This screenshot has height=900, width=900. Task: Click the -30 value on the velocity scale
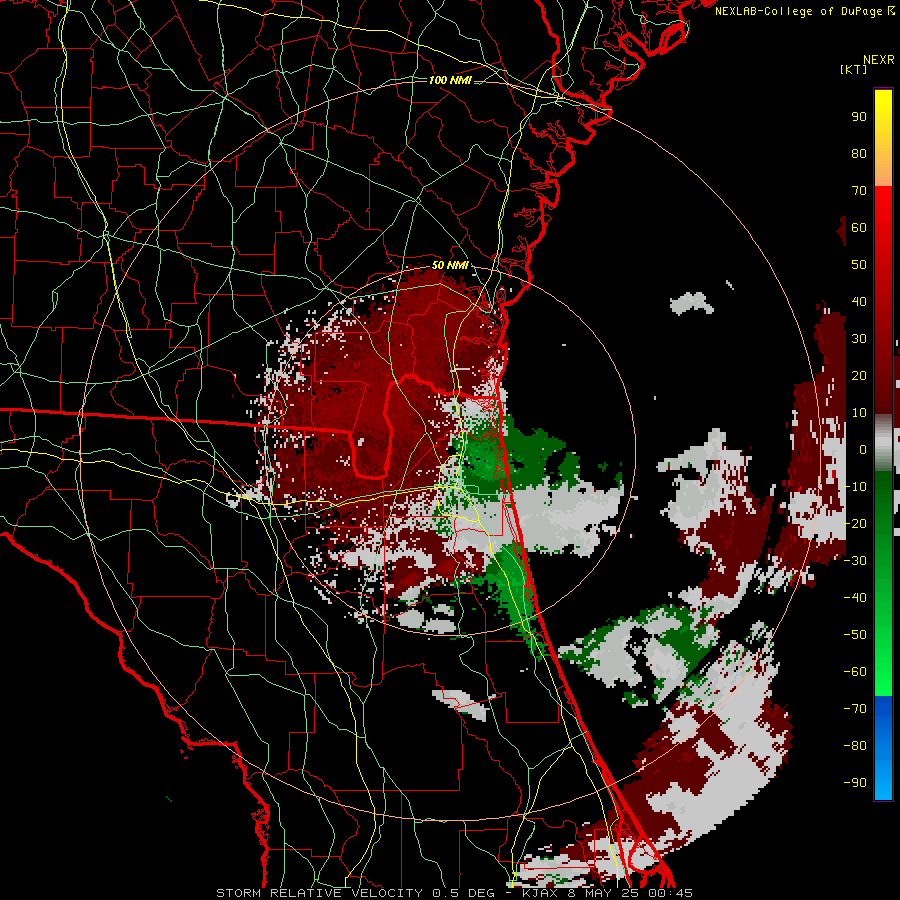point(855,561)
